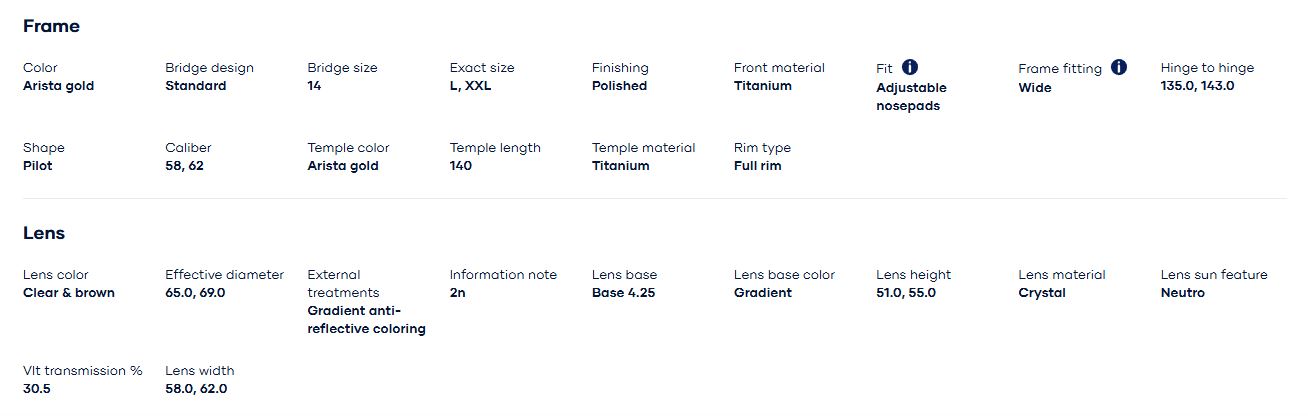Click the Temple length 140 value
The image size is (1308, 416).
(x=460, y=166)
